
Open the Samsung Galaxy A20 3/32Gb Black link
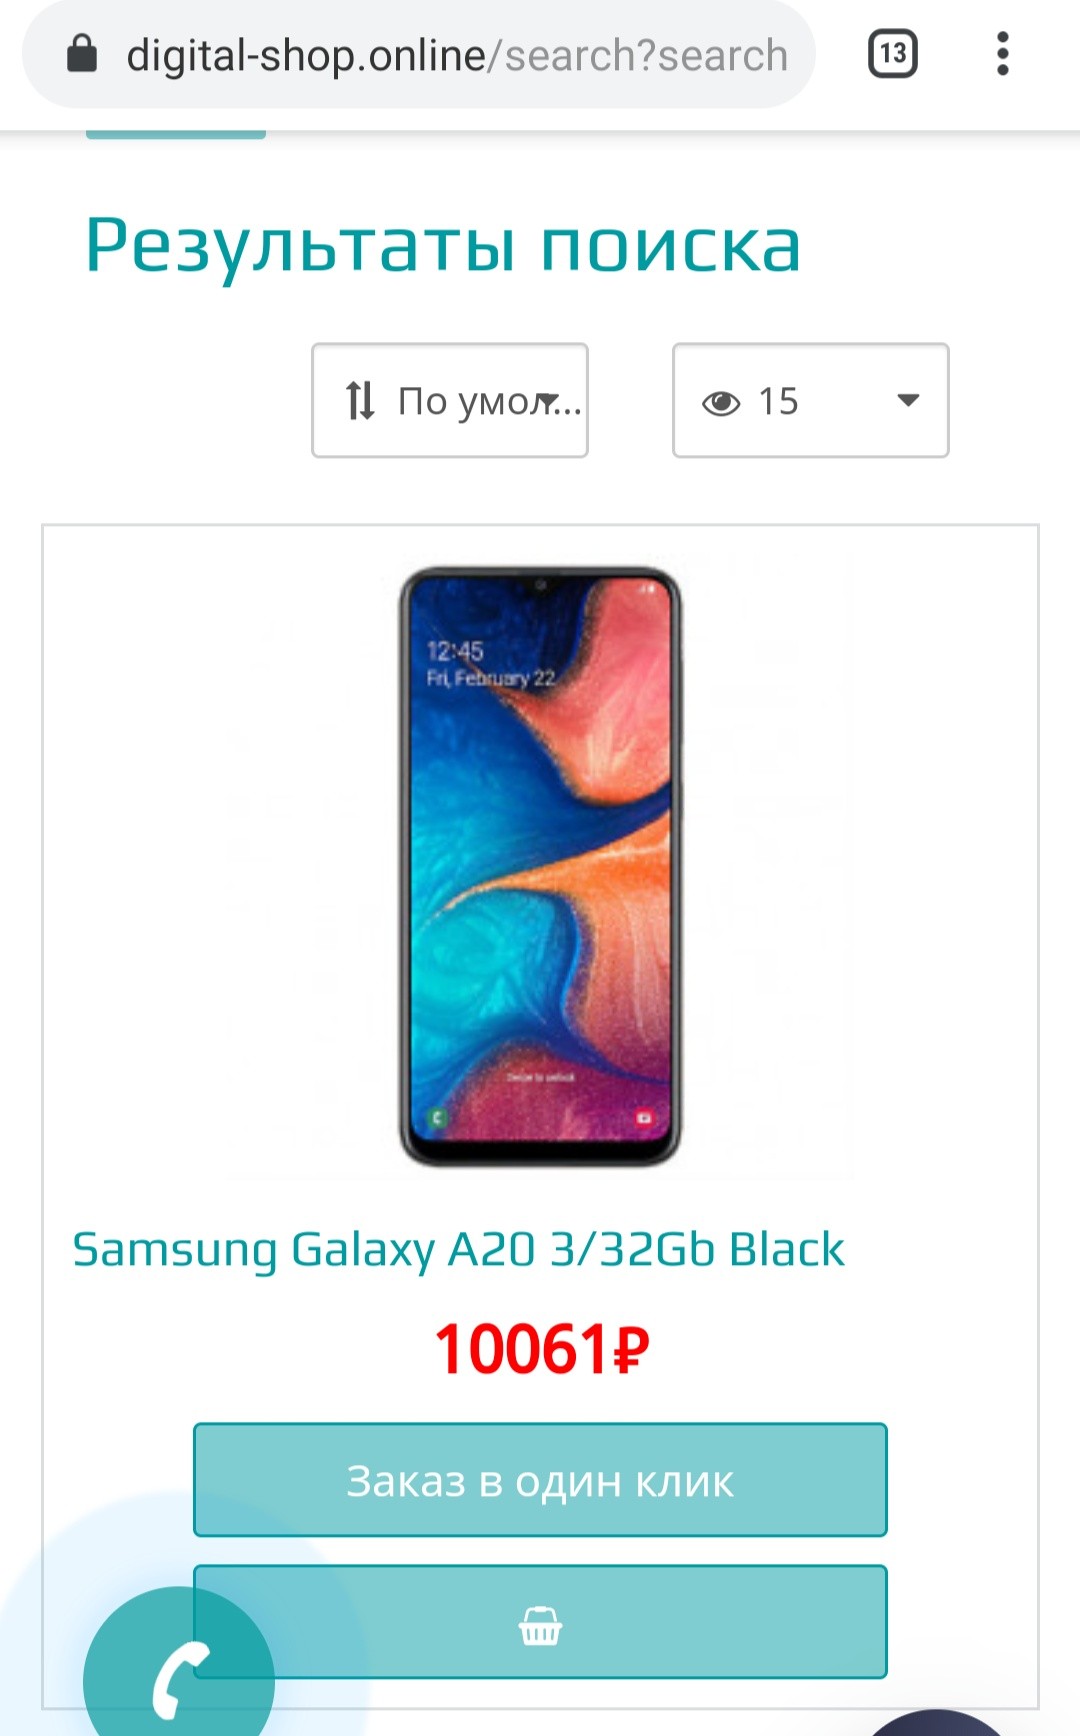click(x=458, y=1250)
